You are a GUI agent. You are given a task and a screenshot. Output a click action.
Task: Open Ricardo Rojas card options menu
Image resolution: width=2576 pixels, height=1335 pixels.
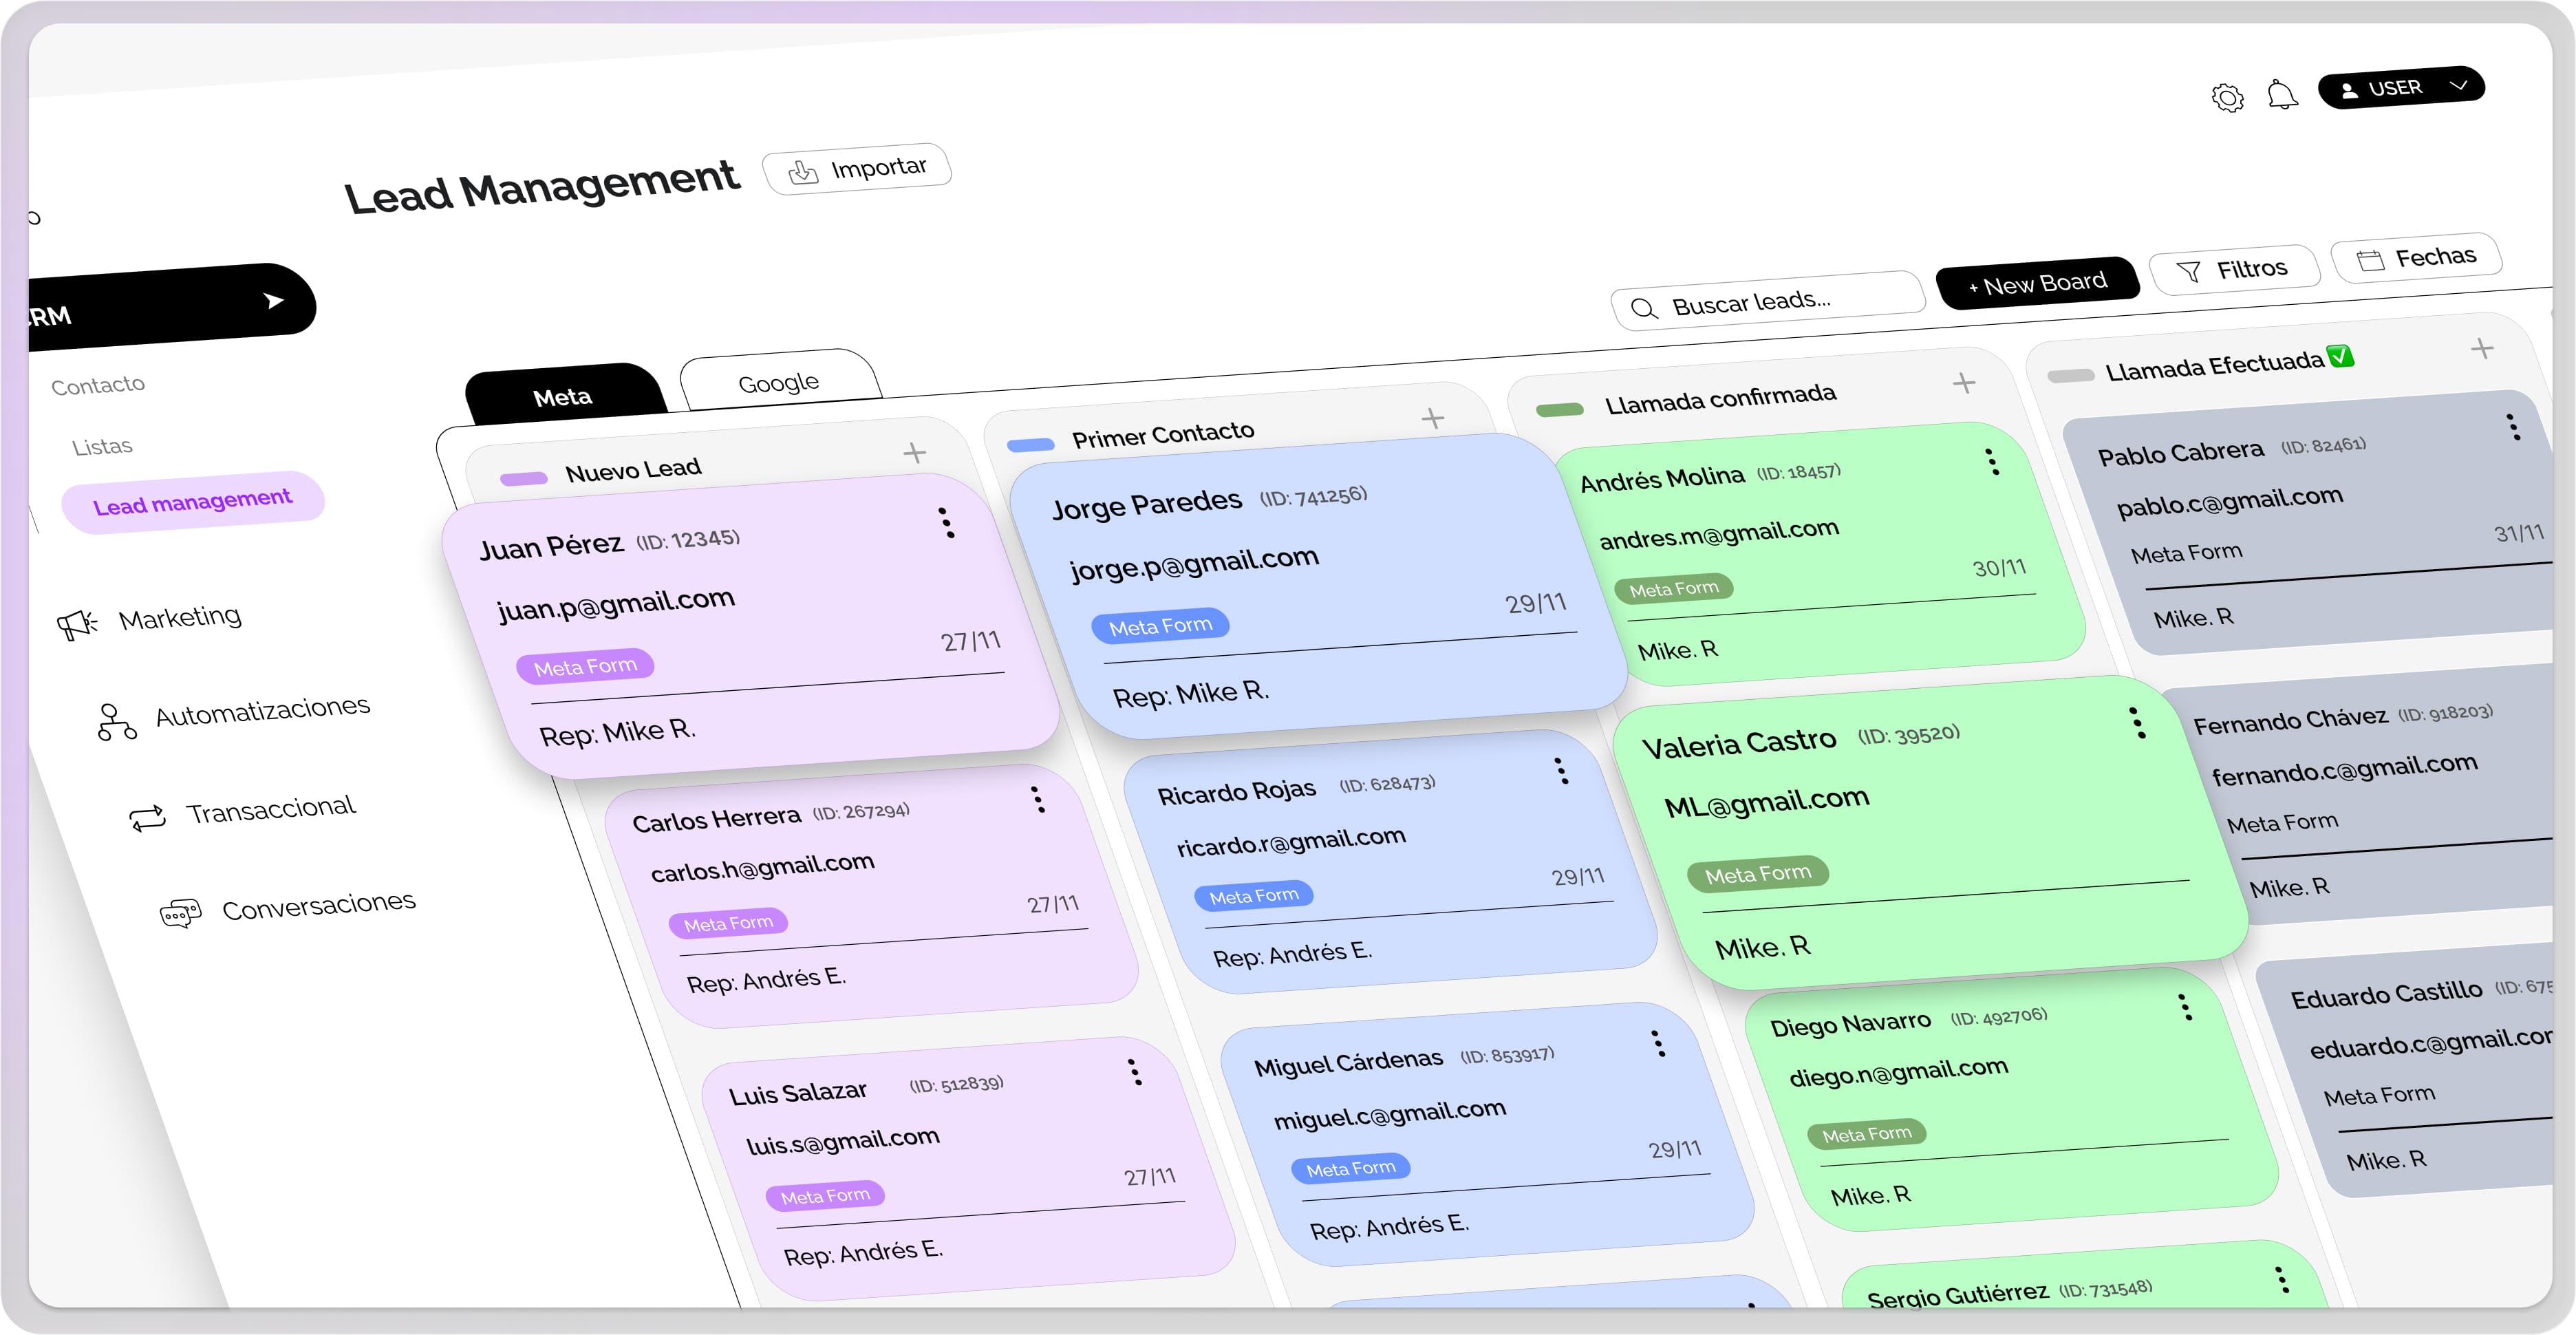point(1560,771)
